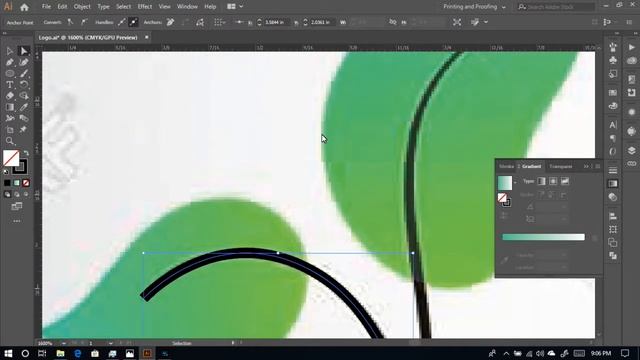Expand the Printing and Proofing workspace menu

[x=475, y=7]
